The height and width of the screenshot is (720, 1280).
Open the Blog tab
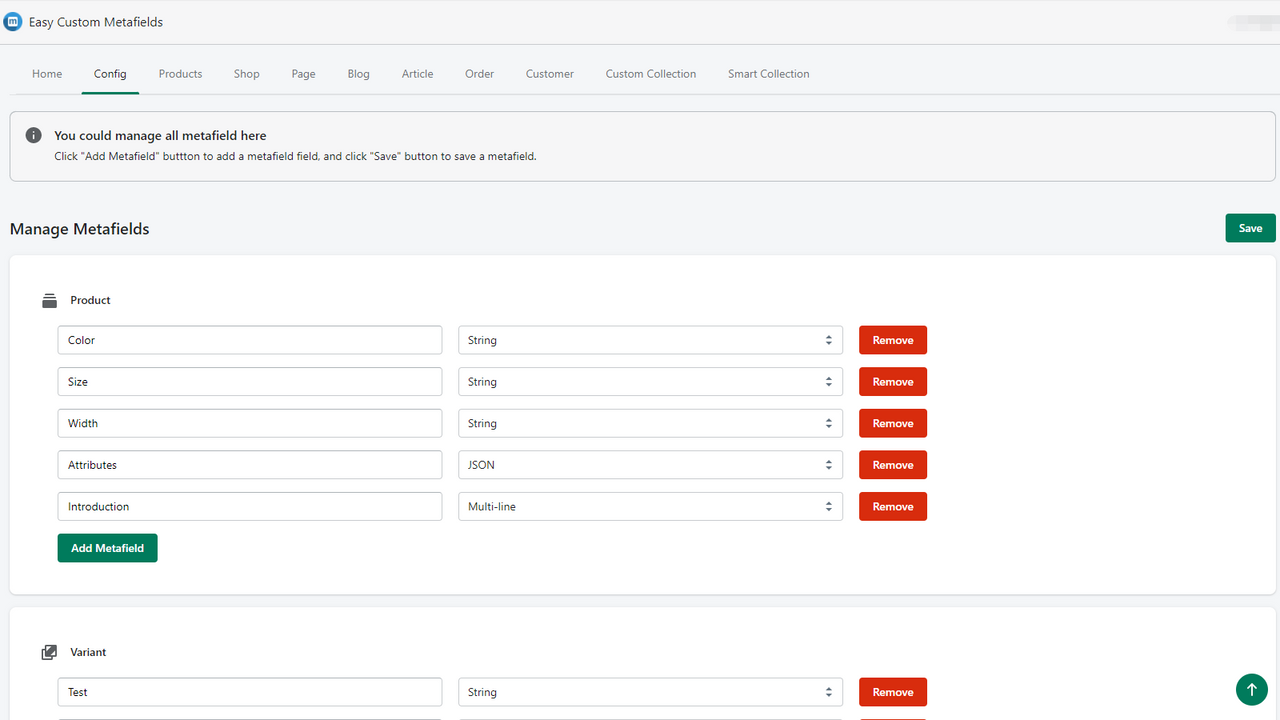click(359, 74)
